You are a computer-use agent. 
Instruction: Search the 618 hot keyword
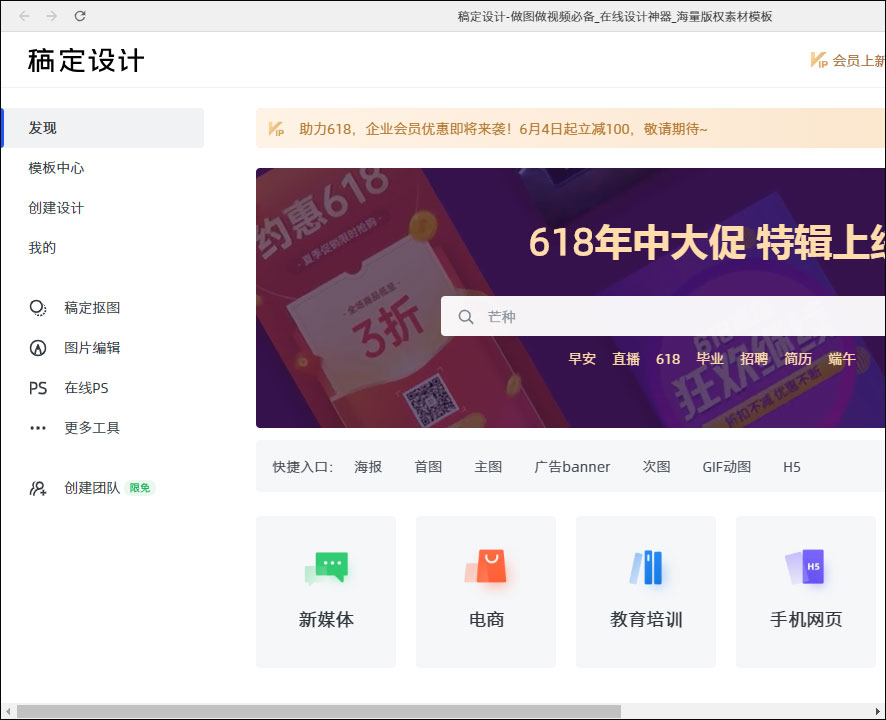pyautogui.click(x=668, y=359)
